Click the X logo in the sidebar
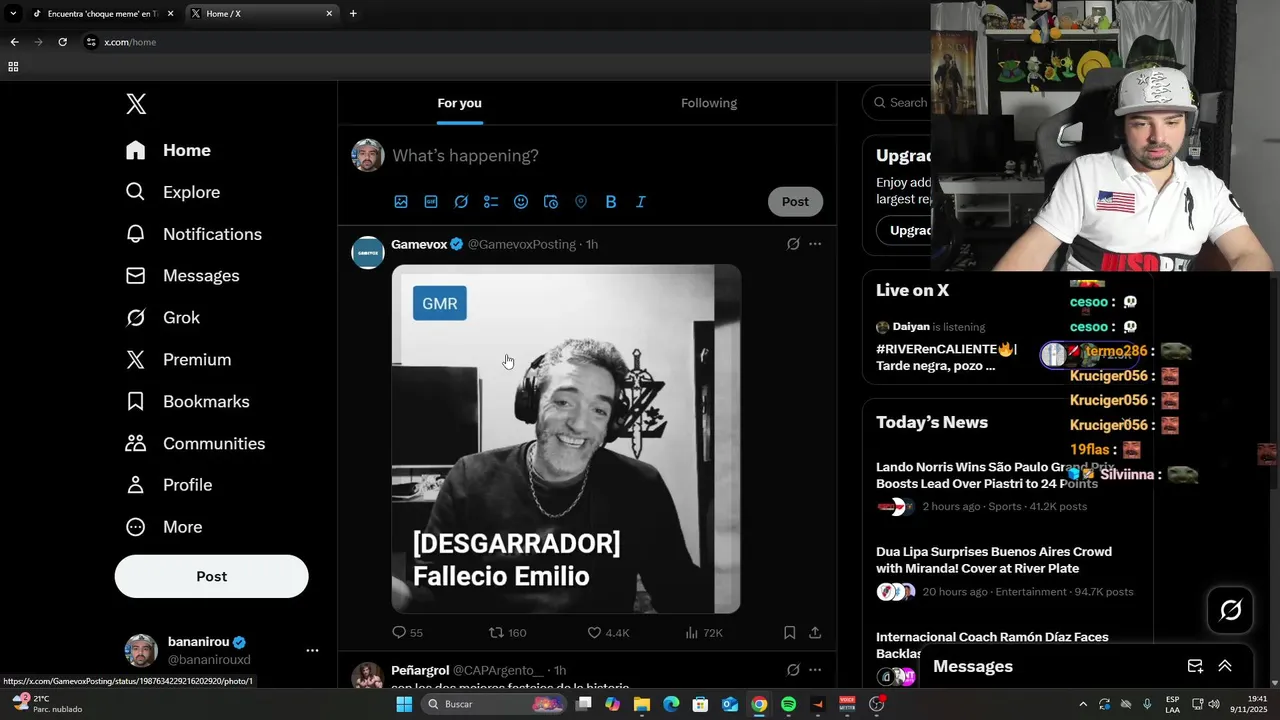The height and width of the screenshot is (720, 1280). coord(136,104)
